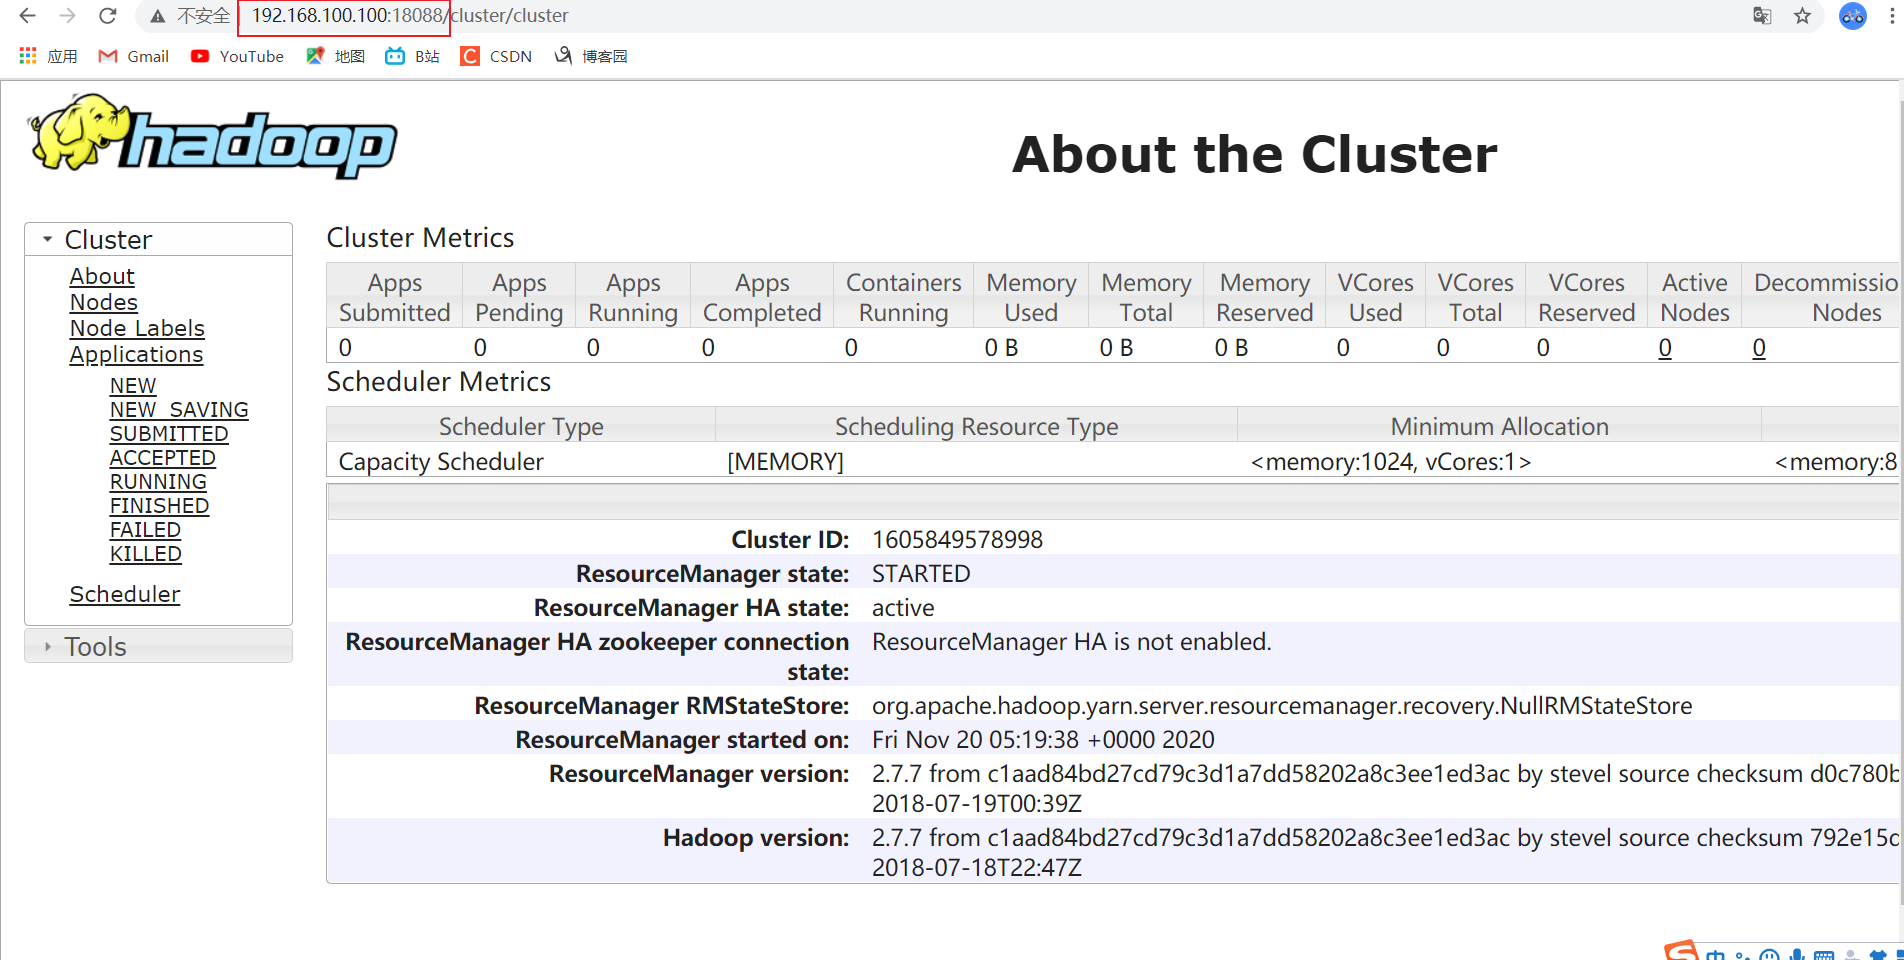Click the Scheduling Resource Type header
Viewport: 1904px width, 960px height.
click(977, 426)
